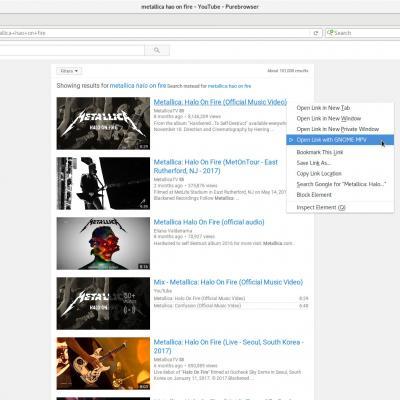The height and width of the screenshot is (400, 400).
Task: Click the Live Seoul guitar thumbnail
Action: (103, 363)
